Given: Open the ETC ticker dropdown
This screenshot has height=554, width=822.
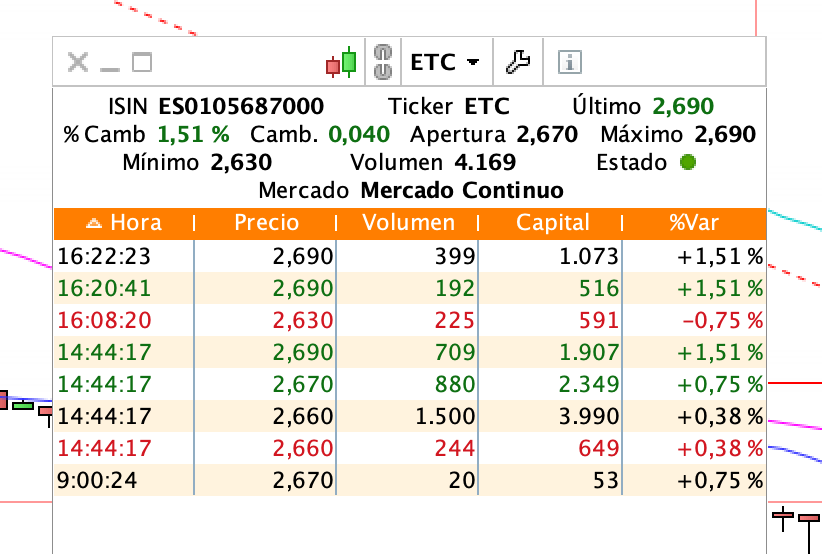Looking at the screenshot, I should pos(445,62).
